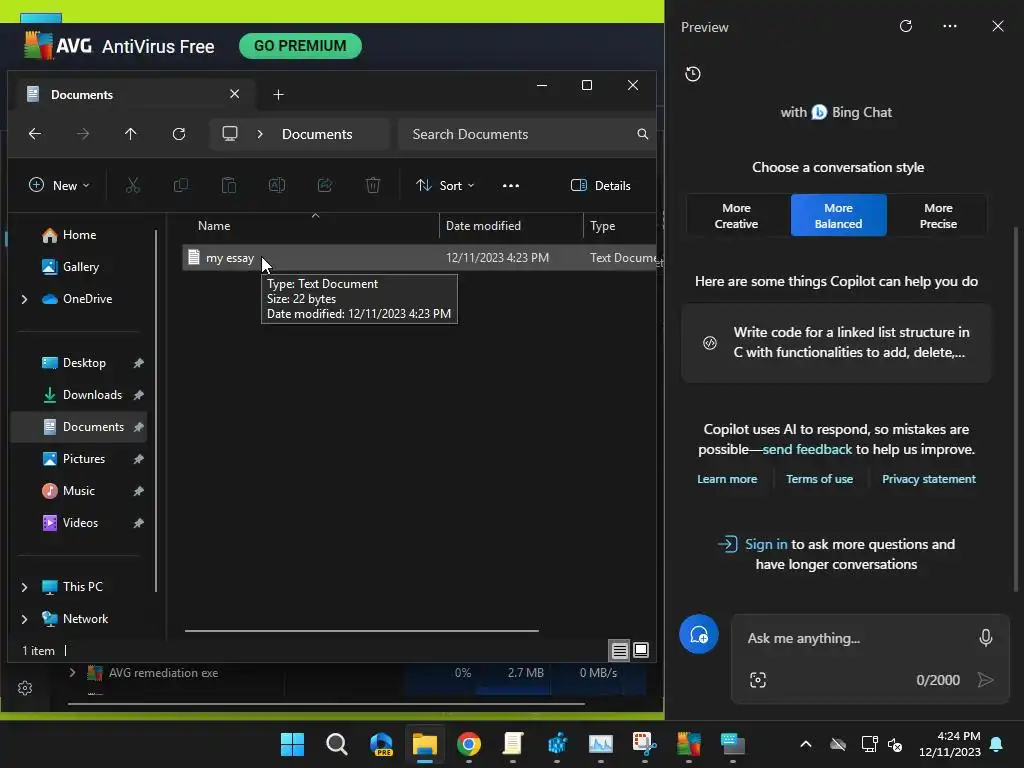Open a new Explorer tab with plus button

278,95
